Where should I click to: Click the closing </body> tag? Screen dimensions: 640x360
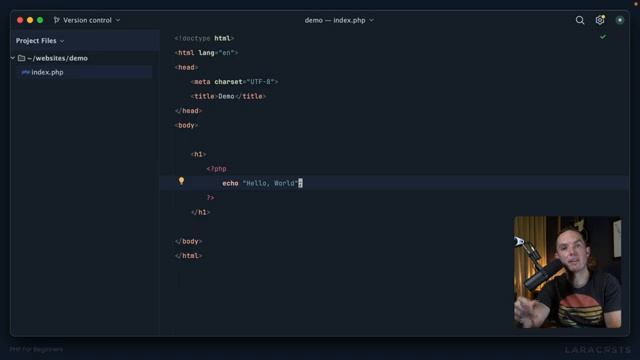pyautogui.click(x=188, y=241)
